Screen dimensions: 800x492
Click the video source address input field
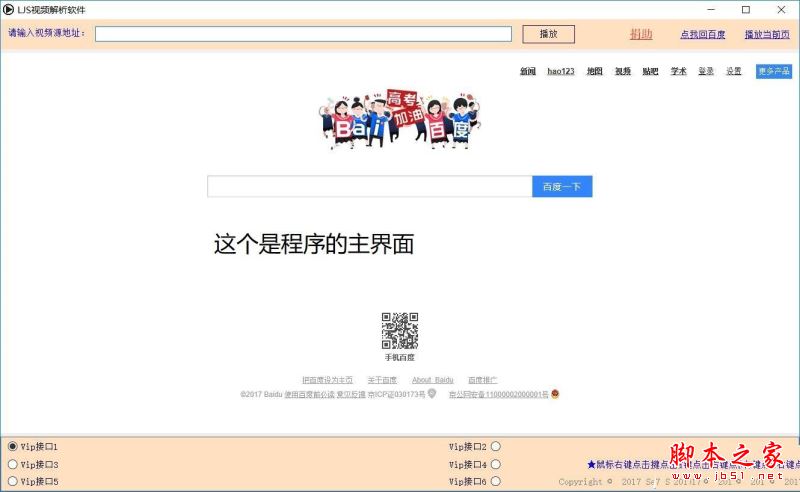303,34
